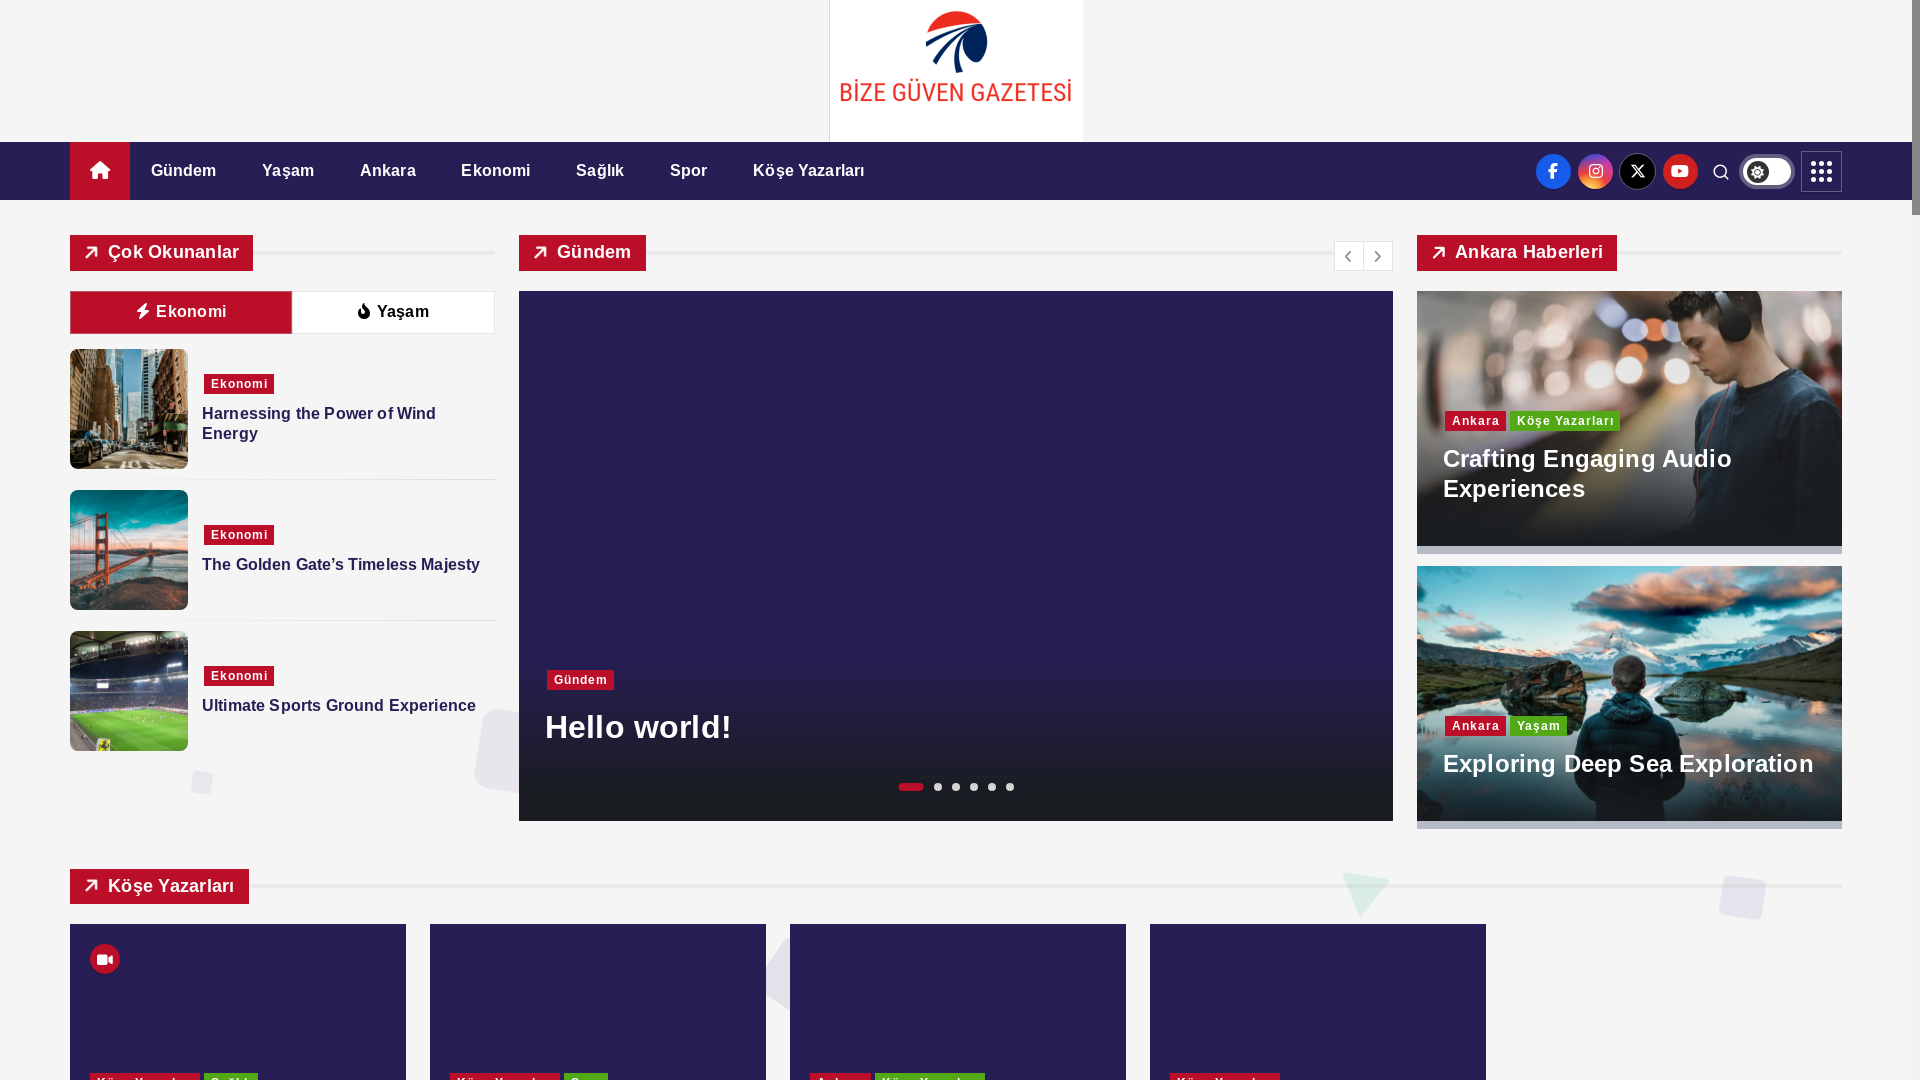This screenshot has width=1920, height=1080.
Task: Click Ekonomi tag above Sports Ground article
Action: (x=239, y=676)
